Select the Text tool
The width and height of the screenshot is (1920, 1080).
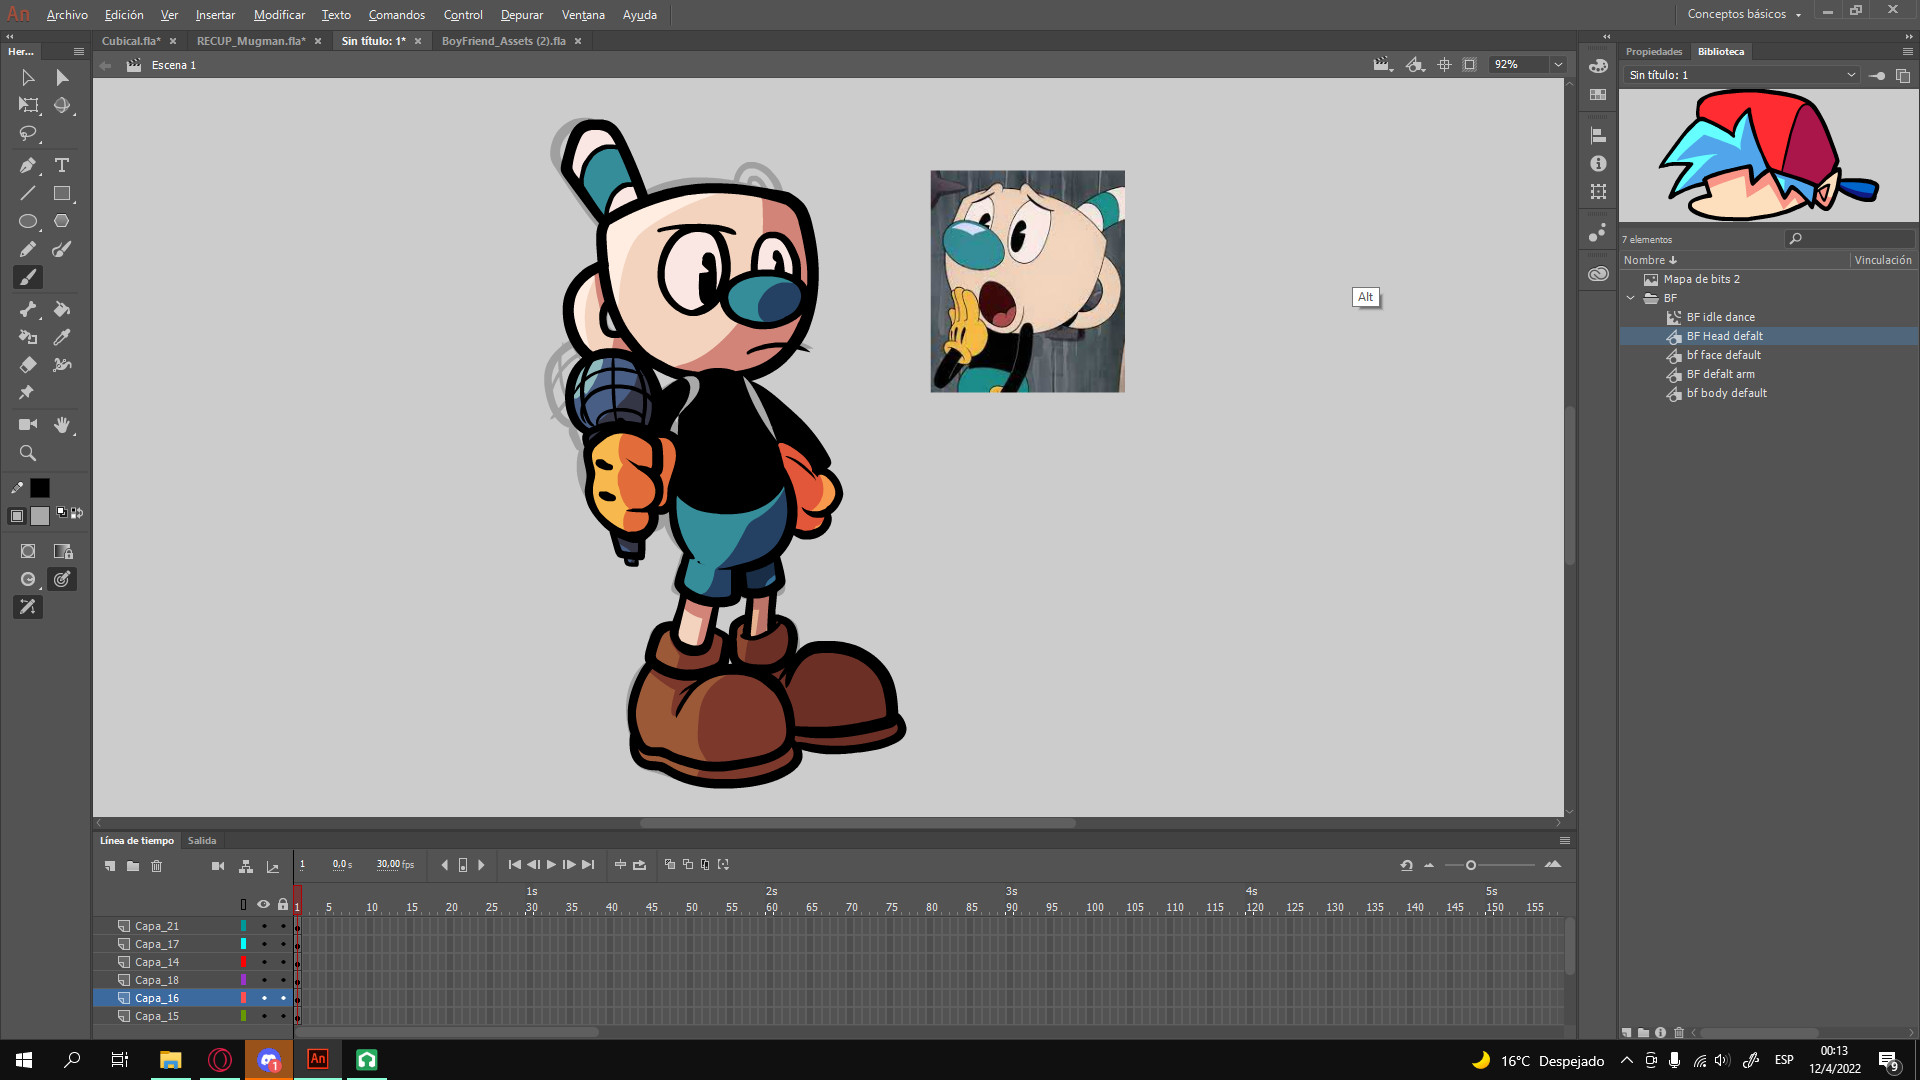coord(62,165)
